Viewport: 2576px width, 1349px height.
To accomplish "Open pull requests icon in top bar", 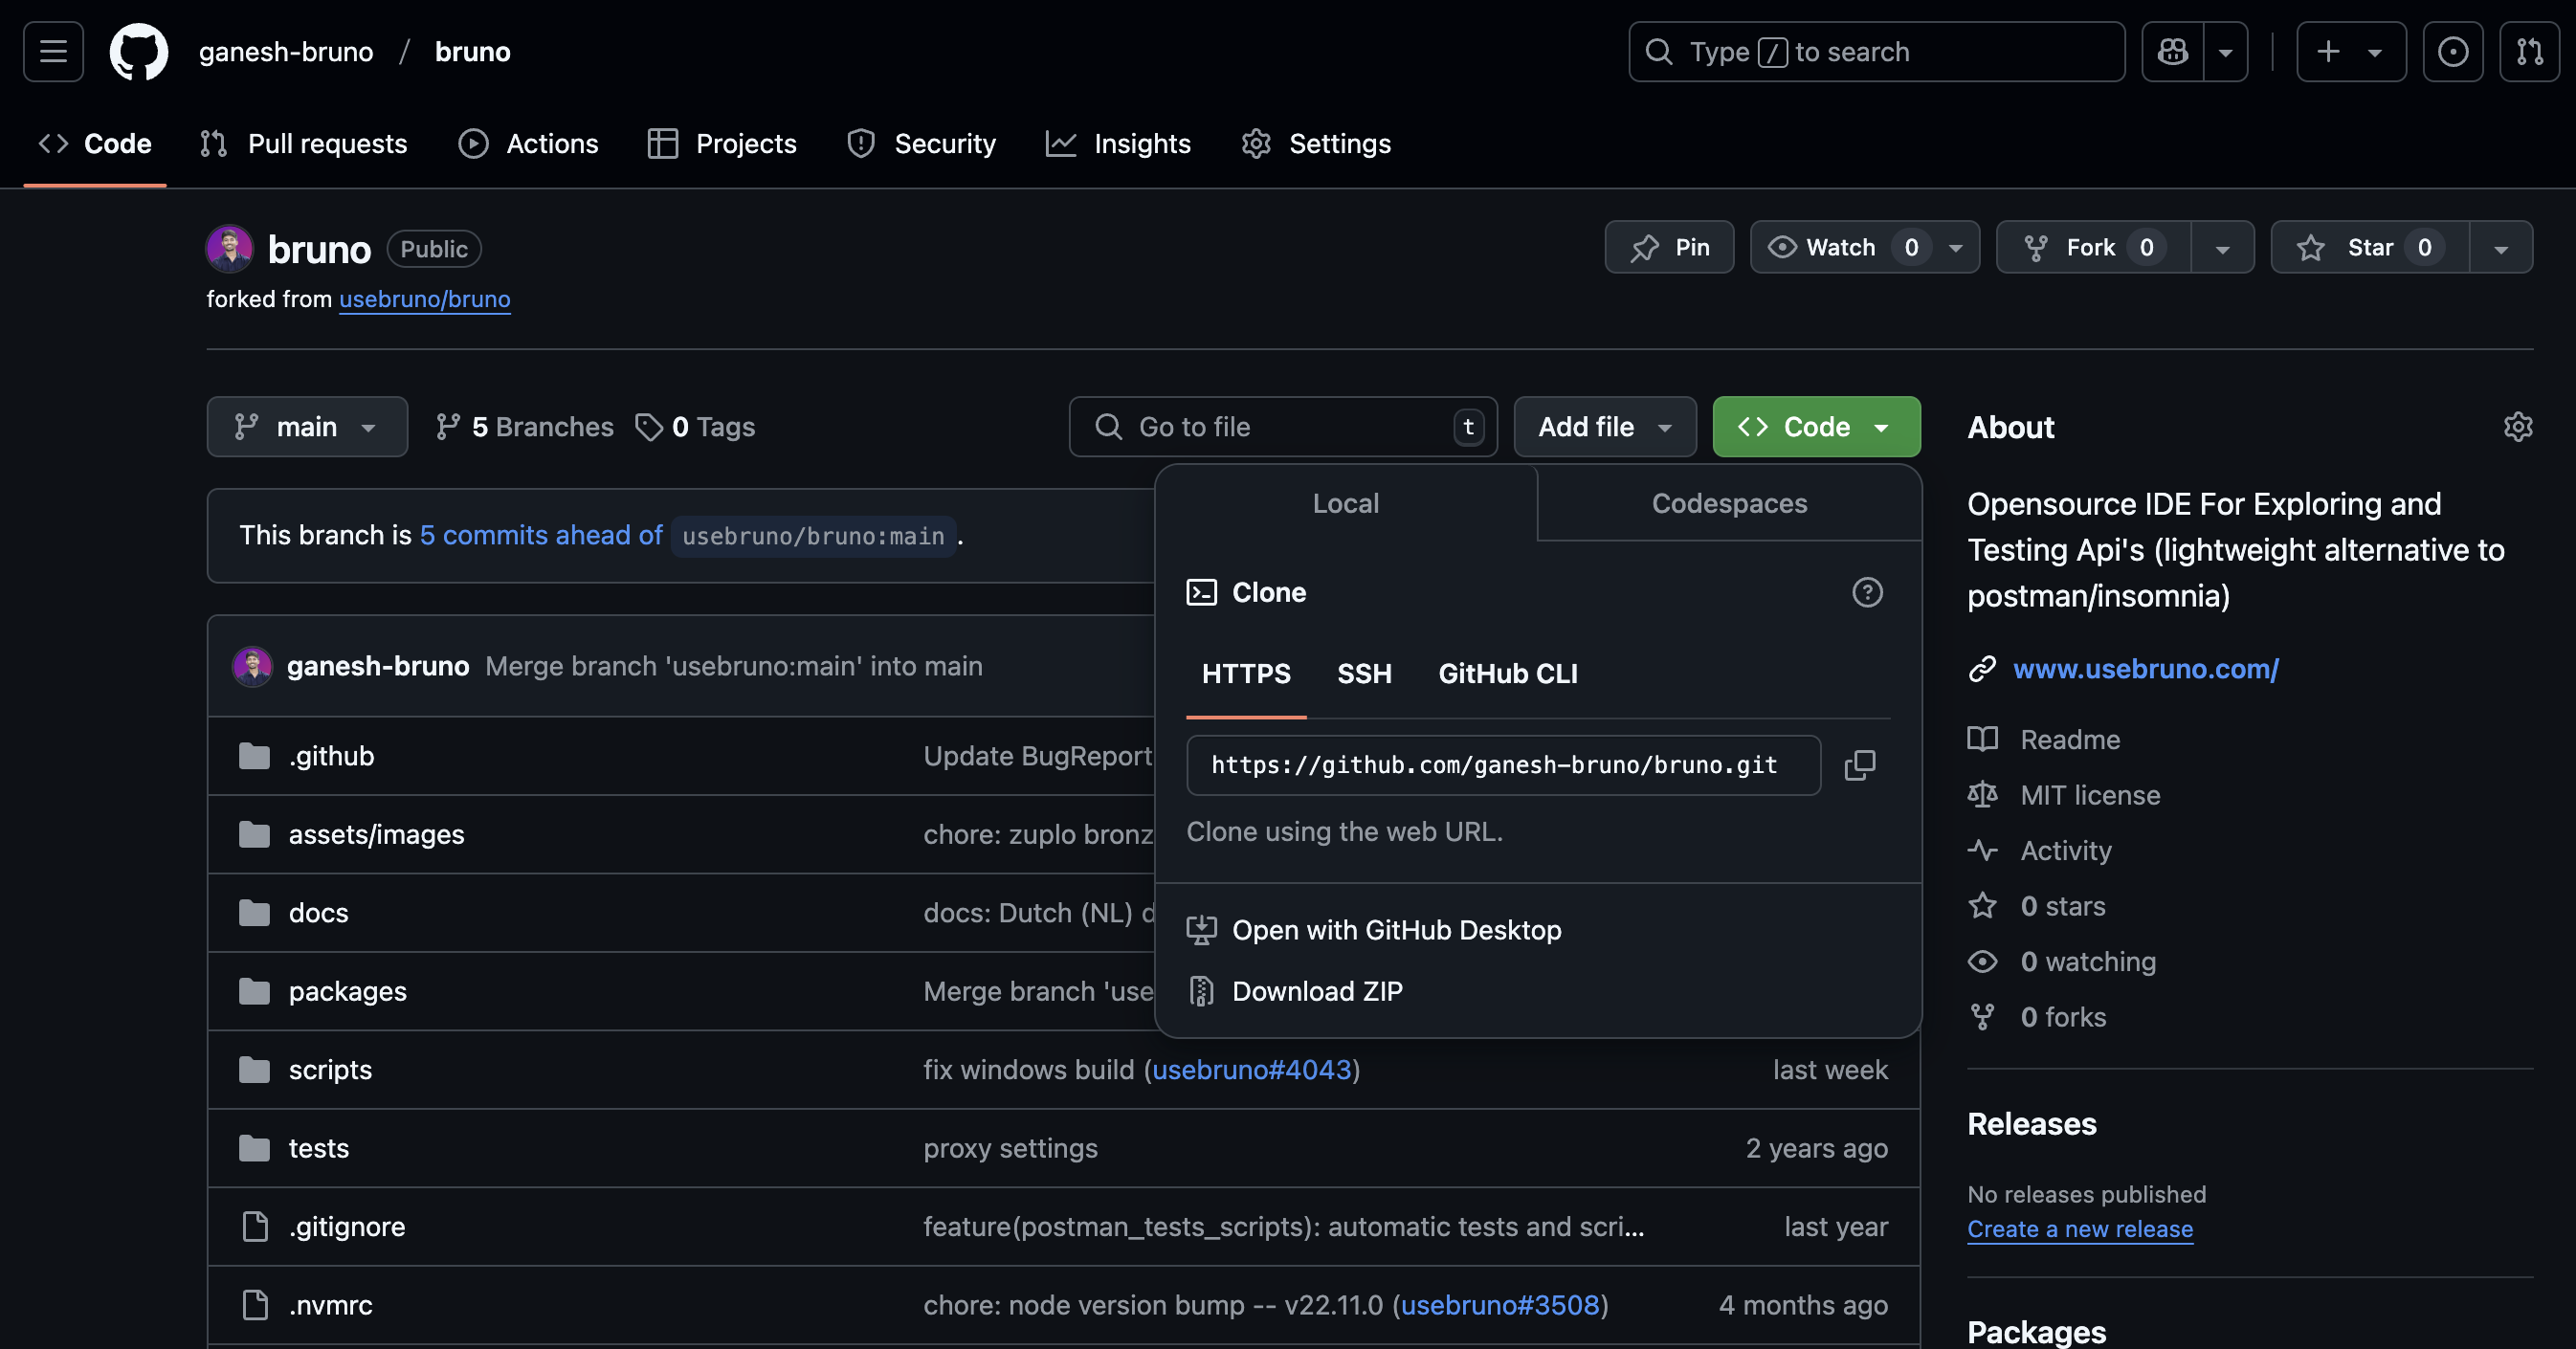I will tap(2529, 52).
